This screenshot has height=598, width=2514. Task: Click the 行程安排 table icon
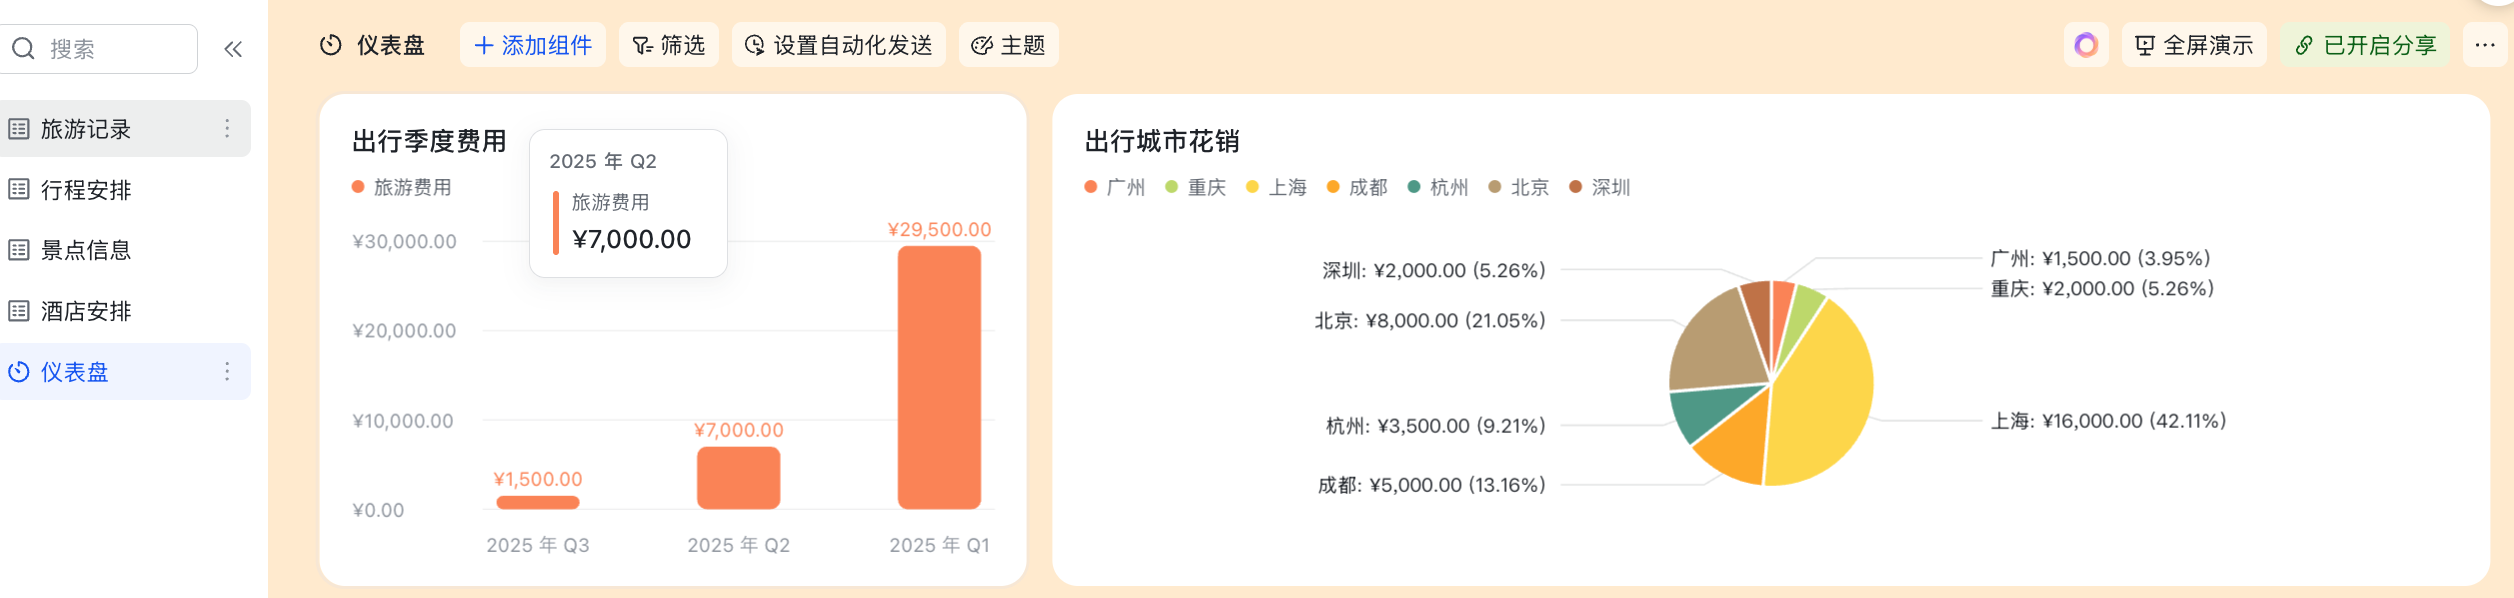[19, 190]
